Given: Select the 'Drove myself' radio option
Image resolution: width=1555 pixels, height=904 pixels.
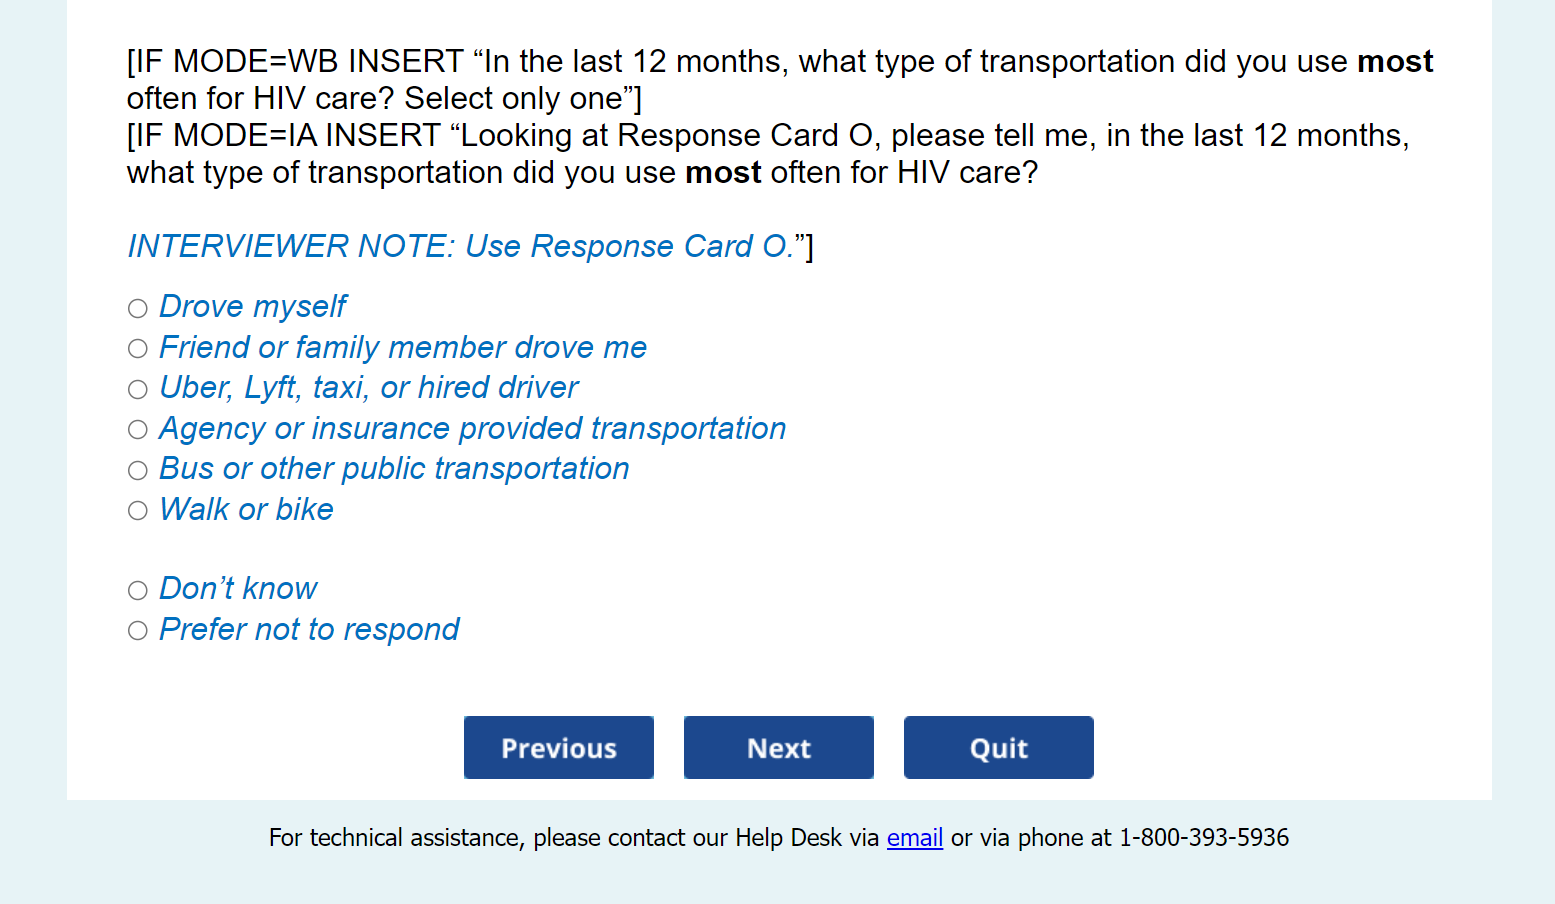Looking at the screenshot, I should point(138,308).
